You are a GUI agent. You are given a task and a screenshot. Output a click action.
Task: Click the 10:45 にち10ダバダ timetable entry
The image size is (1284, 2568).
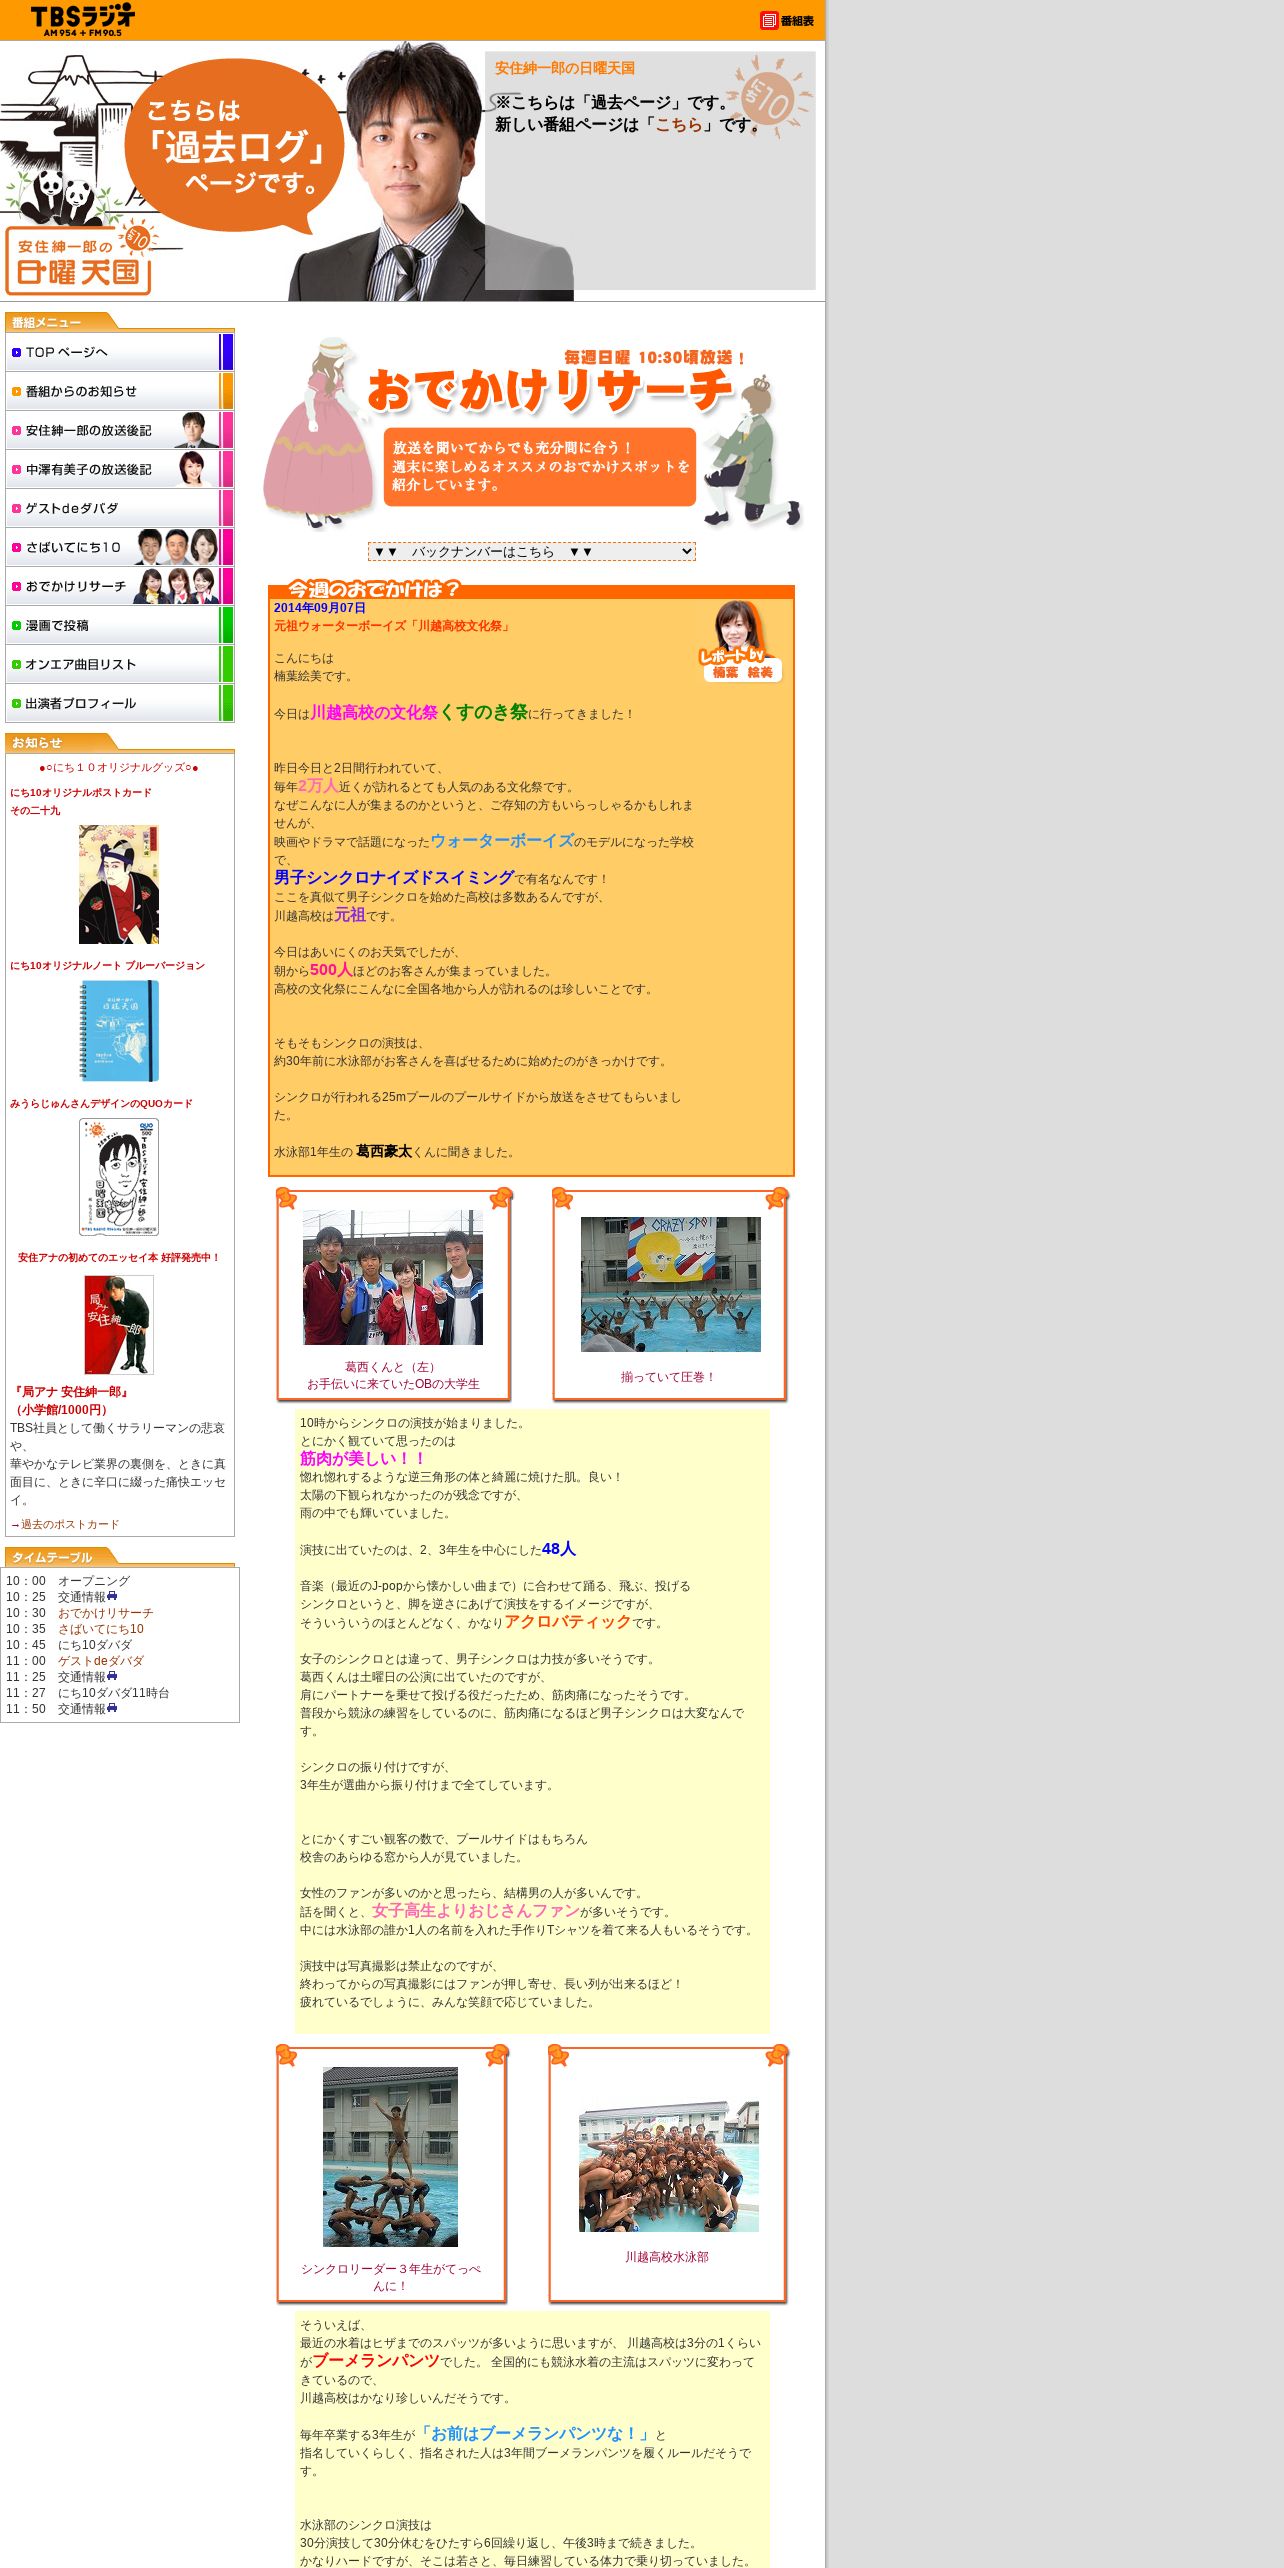click(x=69, y=1645)
